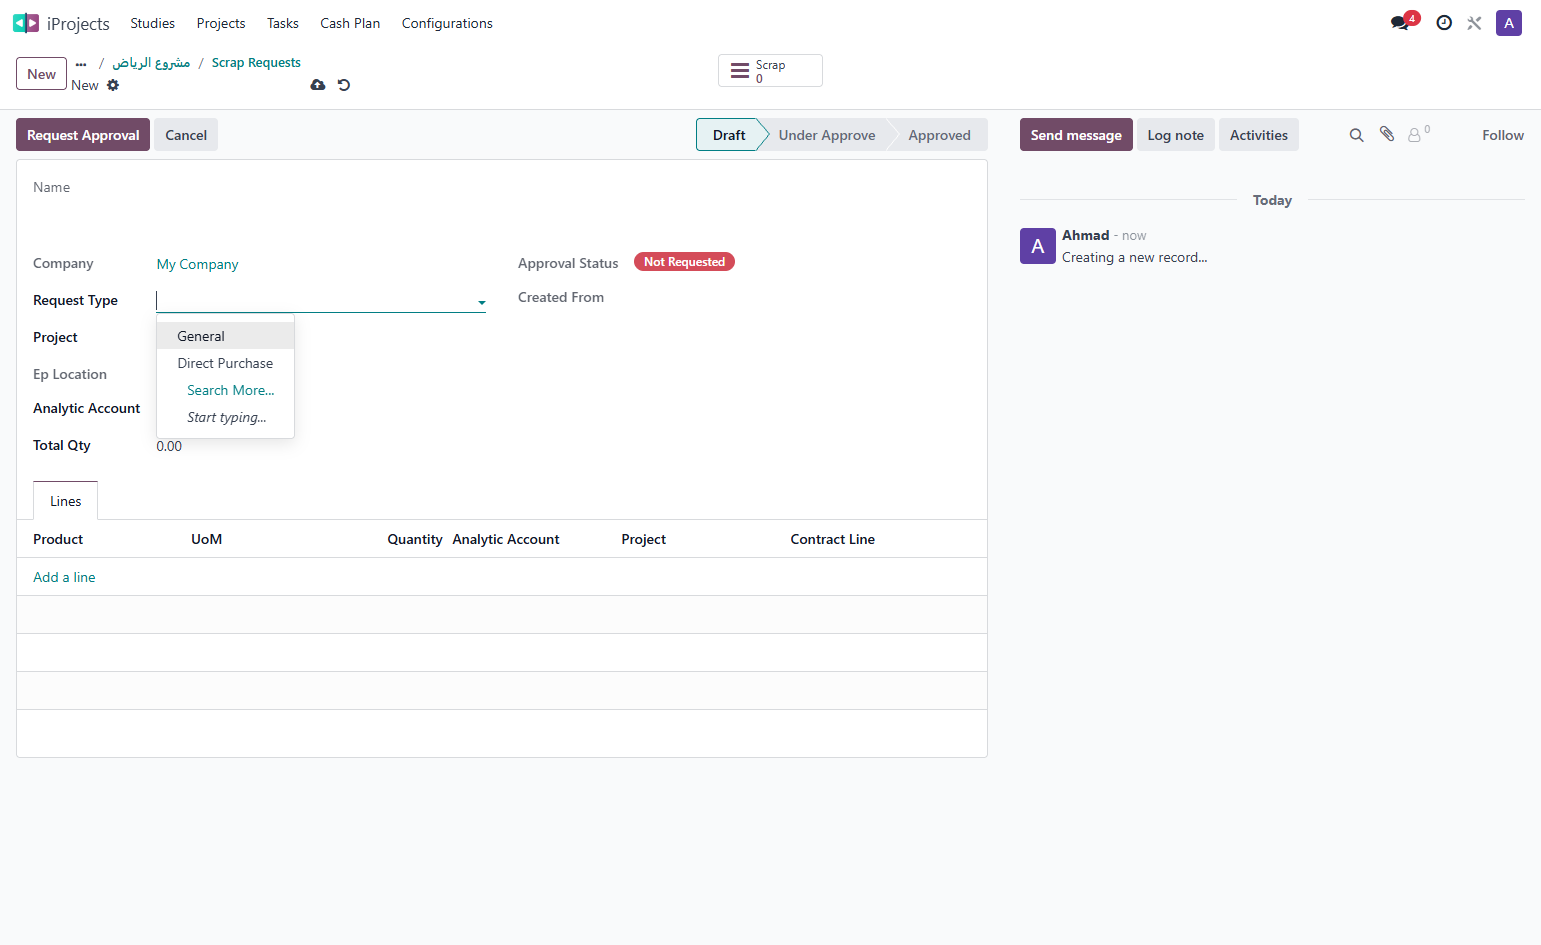Click Send message in the chatter
The height and width of the screenshot is (945, 1541).
(x=1076, y=135)
